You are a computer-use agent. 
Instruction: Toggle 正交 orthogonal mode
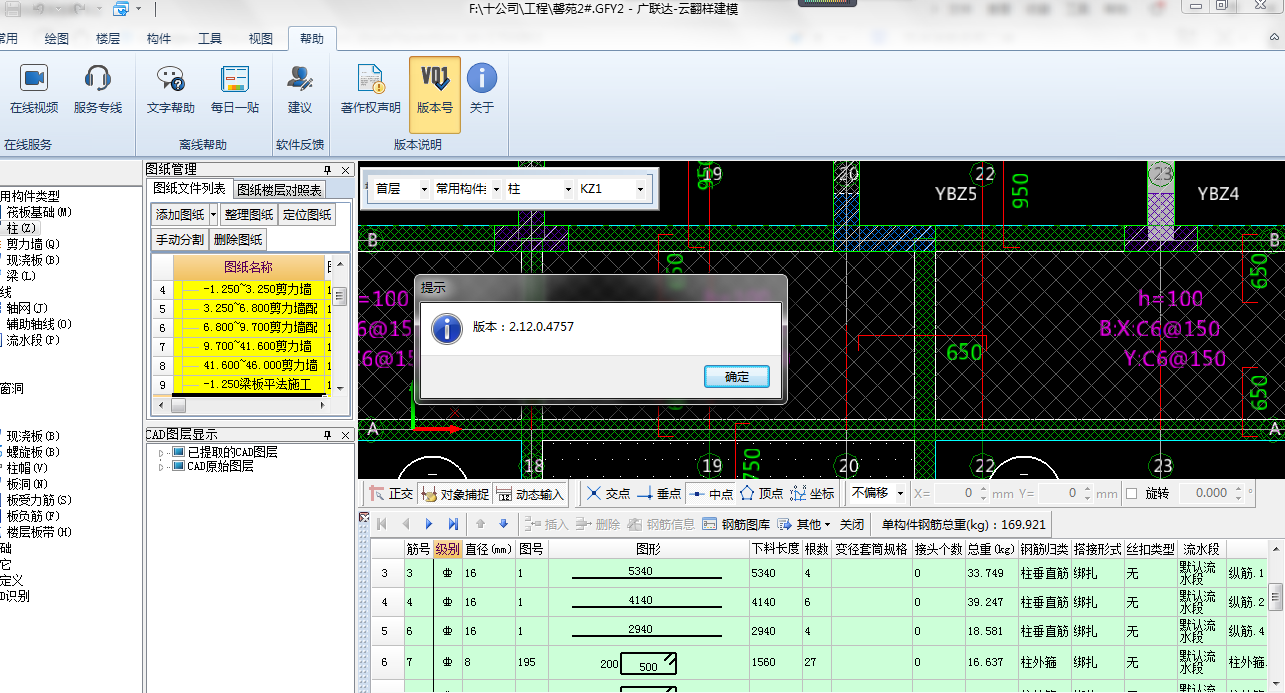(390, 493)
